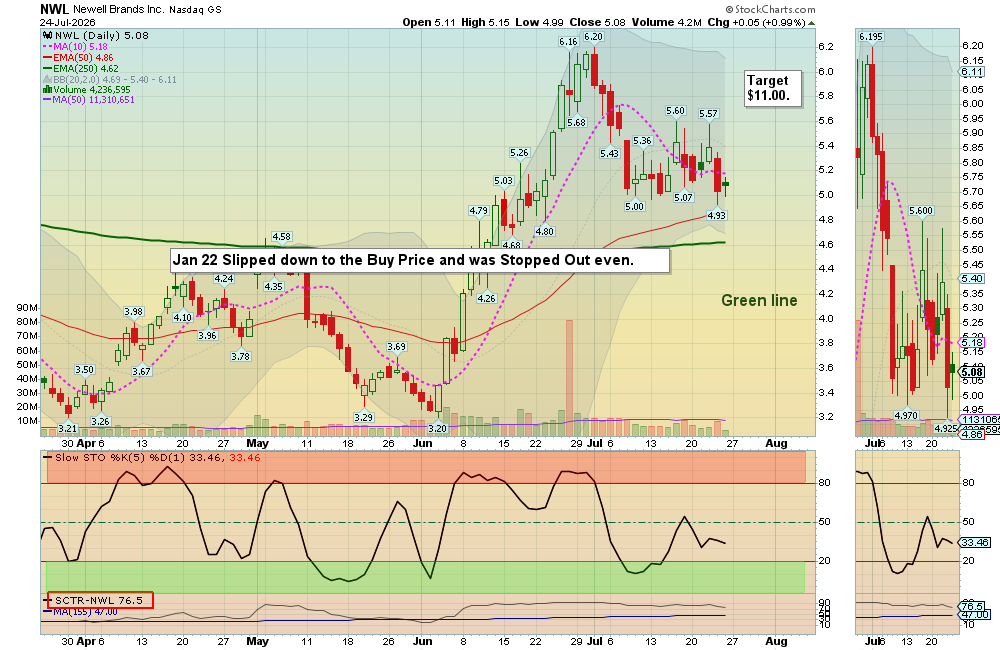Click the volume bars icon in legend

coord(47,90)
